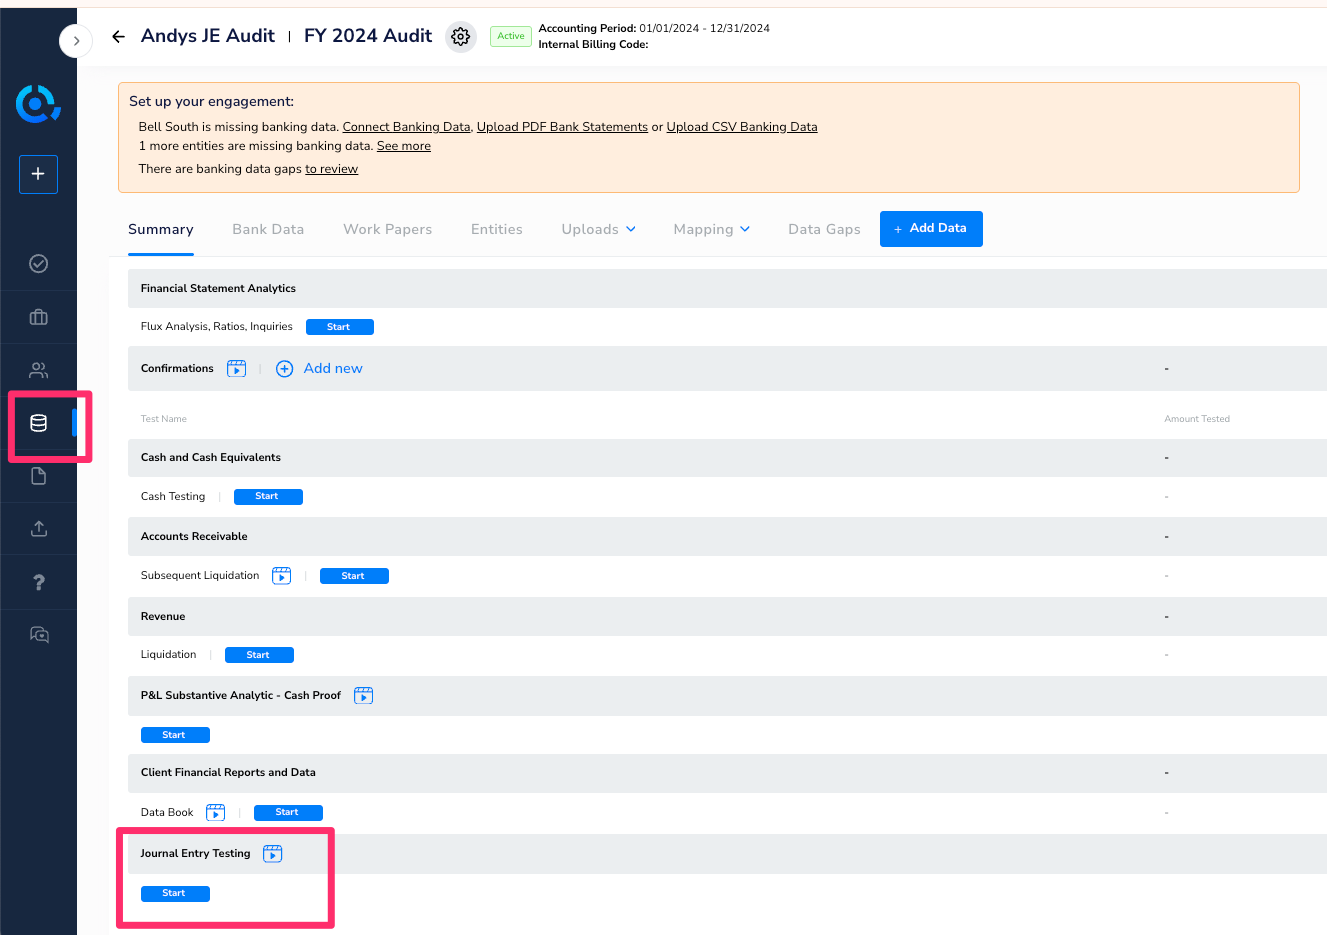Open the help question mark icon

[39, 582]
